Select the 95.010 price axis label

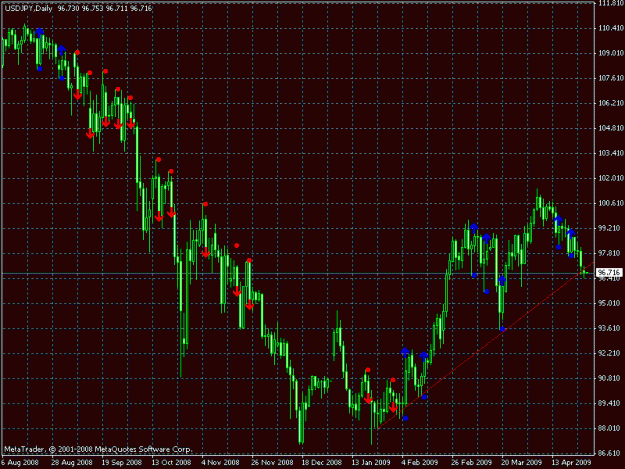point(610,303)
